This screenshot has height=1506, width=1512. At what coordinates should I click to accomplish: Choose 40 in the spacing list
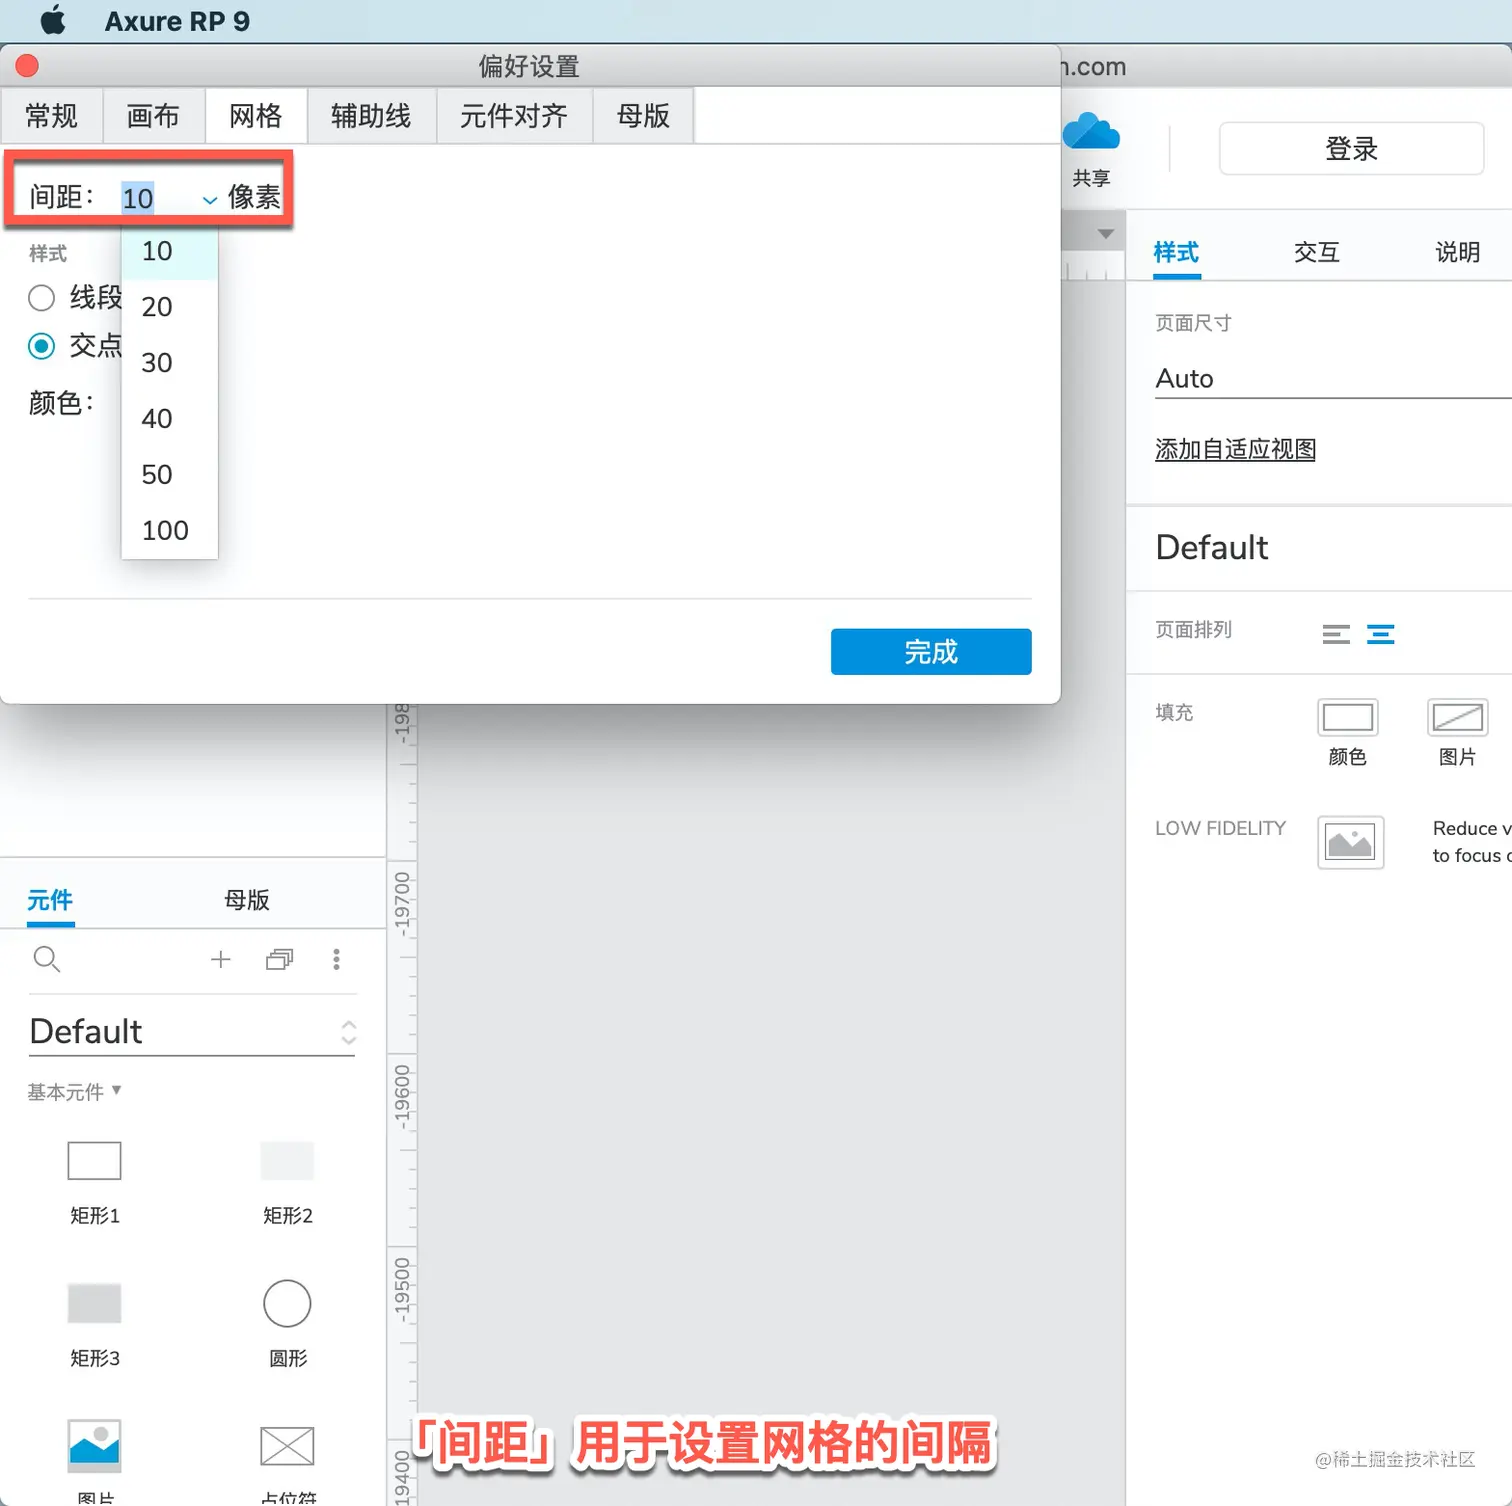point(169,419)
